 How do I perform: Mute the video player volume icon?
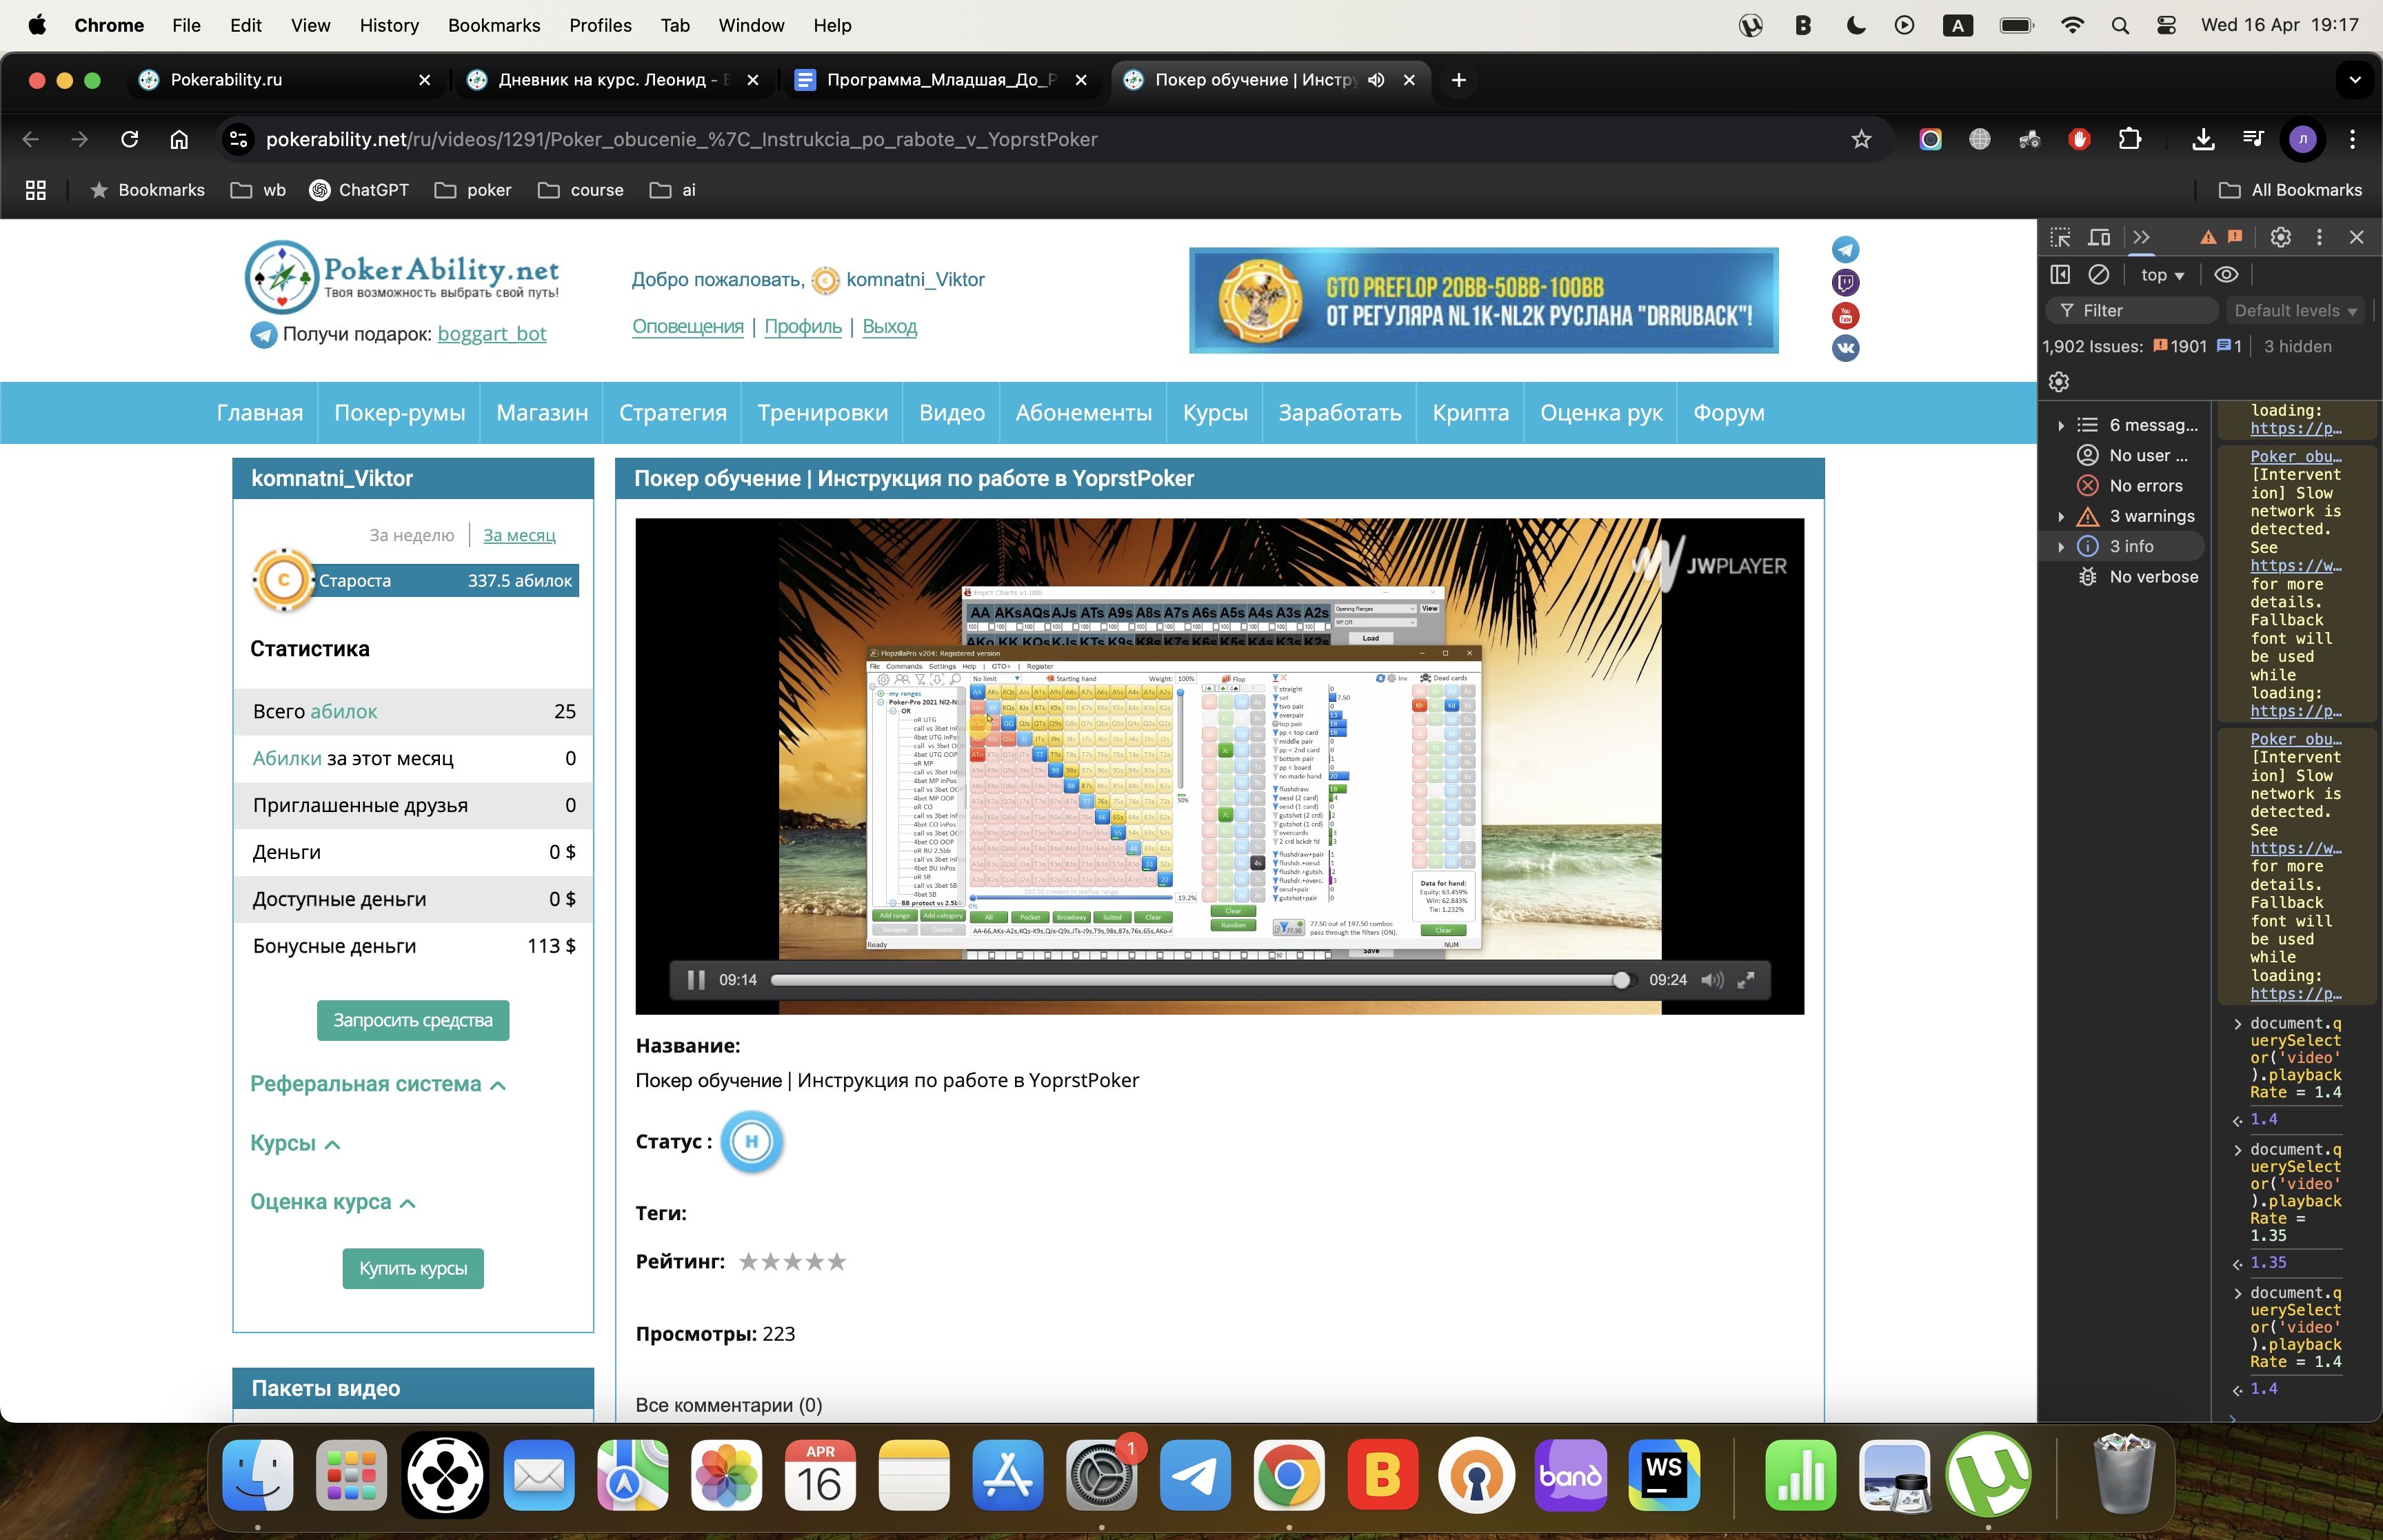point(1712,980)
